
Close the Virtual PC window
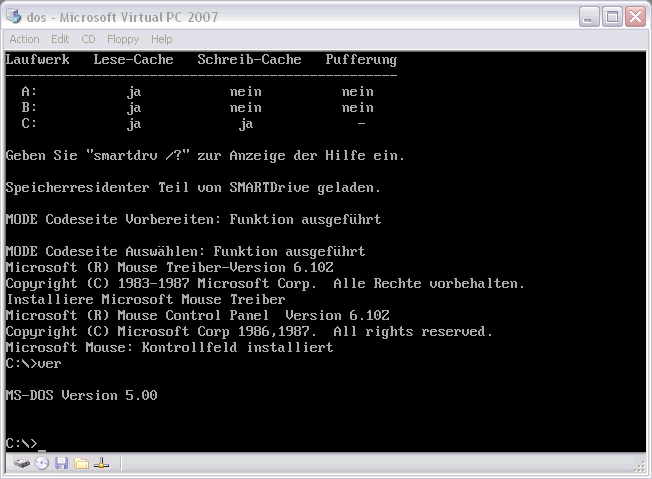pos(635,17)
